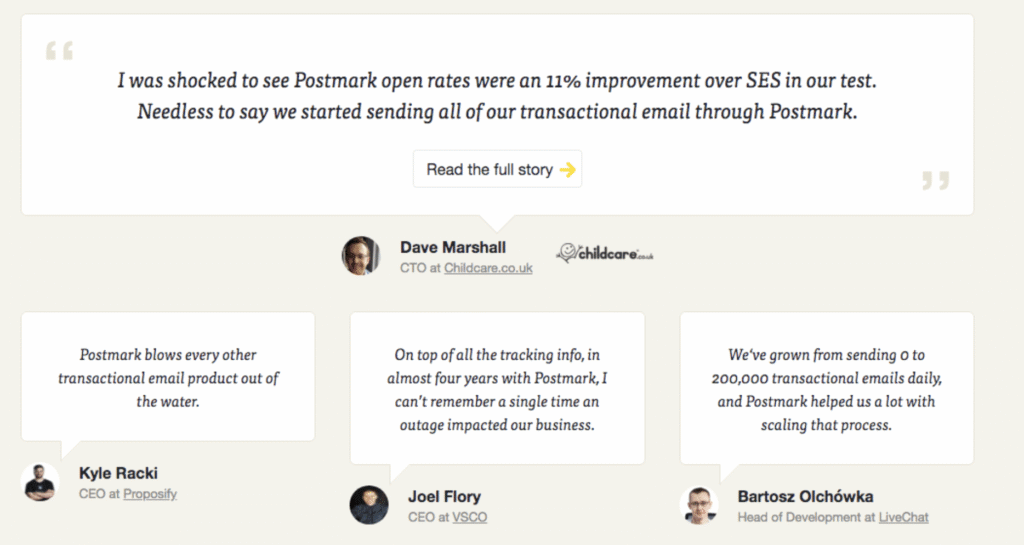Click the Bartosz Olchówka name label

805,497
